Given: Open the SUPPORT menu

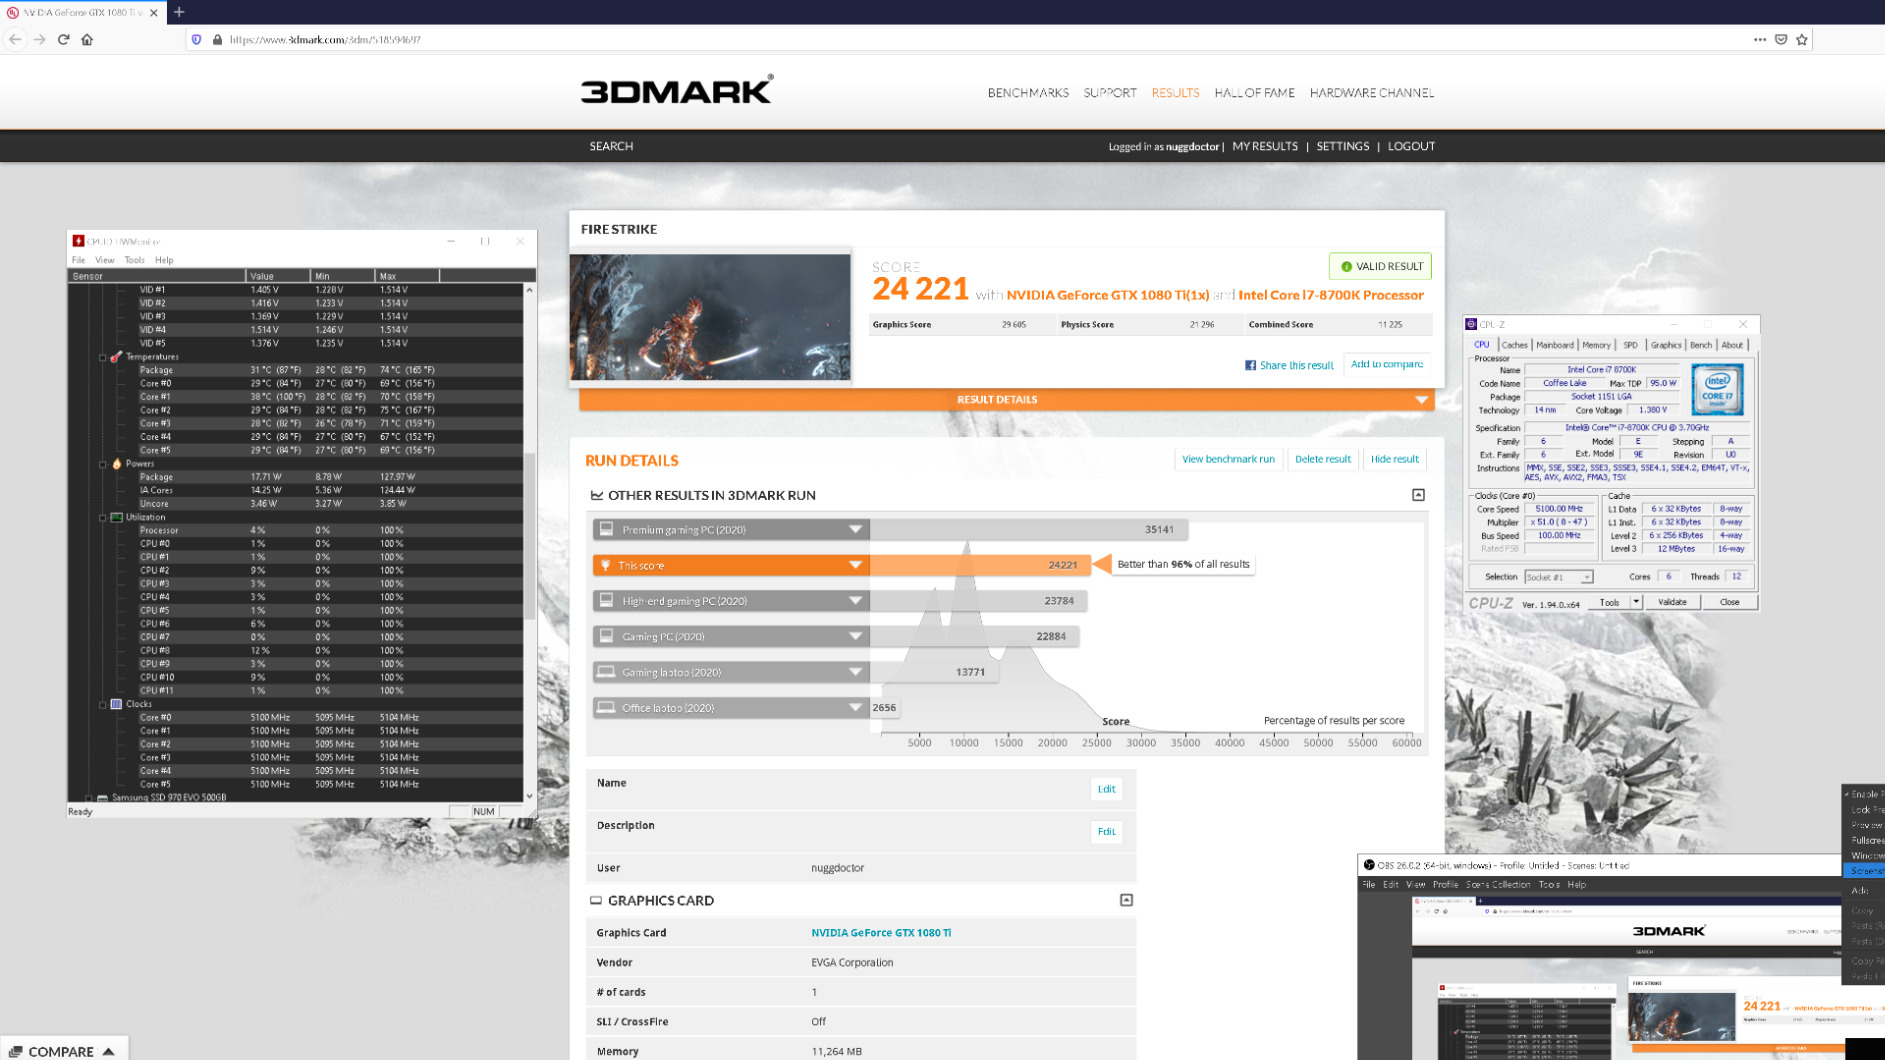Looking at the screenshot, I should click(x=1110, y=93).
